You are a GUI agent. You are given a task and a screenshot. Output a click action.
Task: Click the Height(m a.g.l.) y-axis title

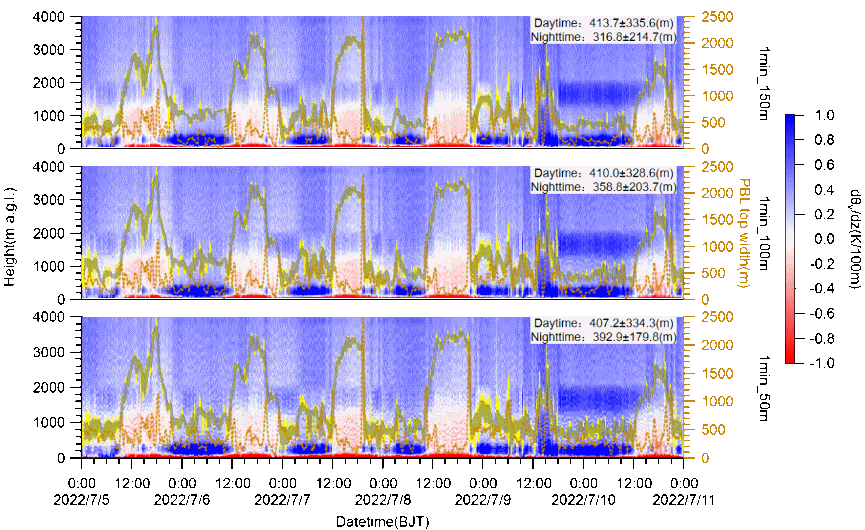pos(9,236)
